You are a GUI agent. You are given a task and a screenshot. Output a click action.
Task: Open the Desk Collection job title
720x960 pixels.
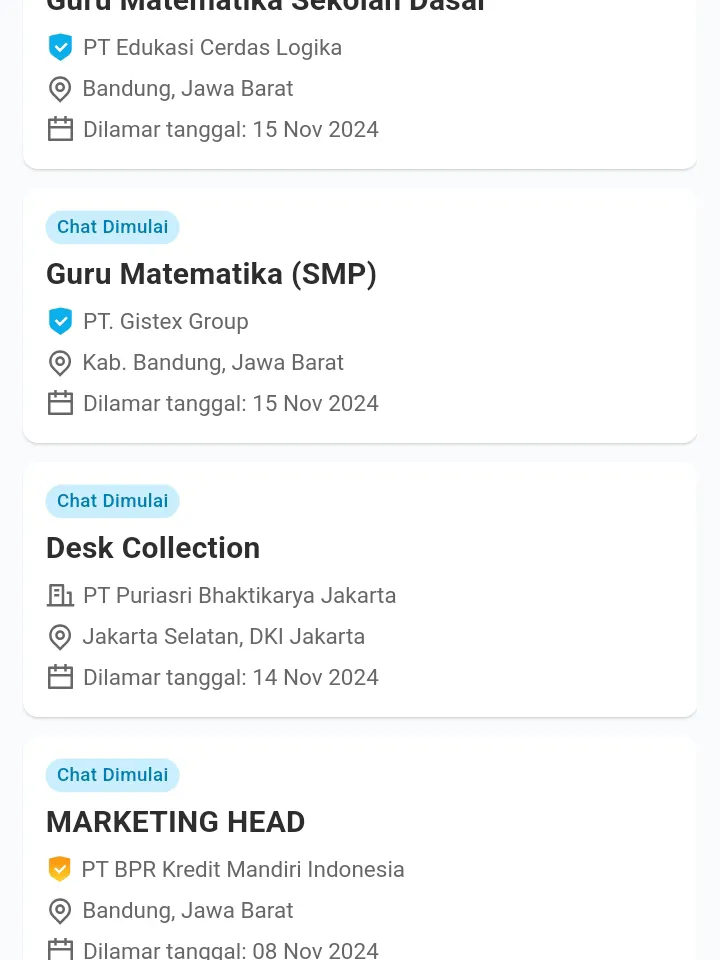click(x=153, y=548)
